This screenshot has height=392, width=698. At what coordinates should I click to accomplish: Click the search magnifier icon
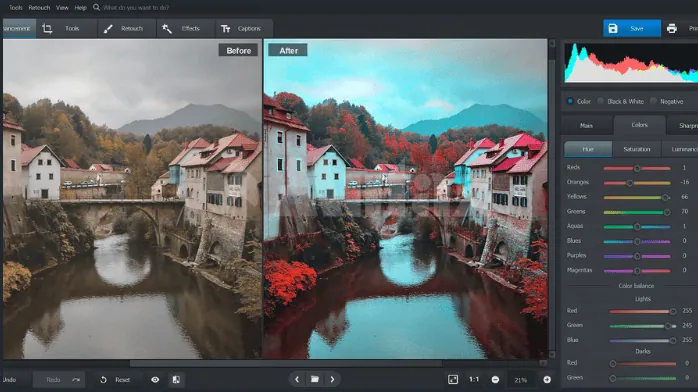96,7
